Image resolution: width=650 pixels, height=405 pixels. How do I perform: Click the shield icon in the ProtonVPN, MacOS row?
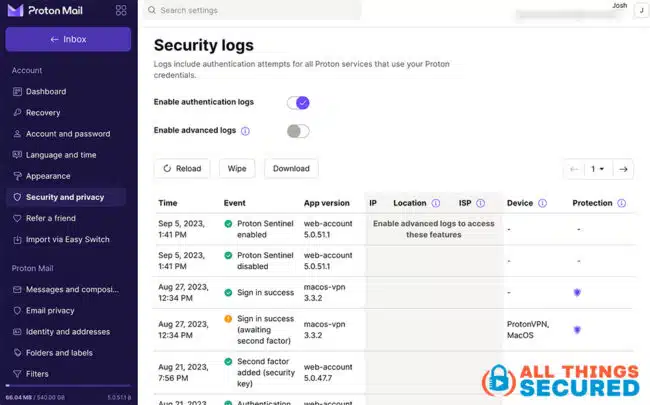click(x=577, y=330)
